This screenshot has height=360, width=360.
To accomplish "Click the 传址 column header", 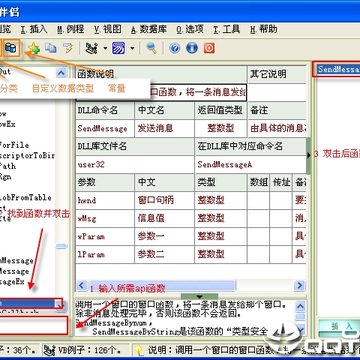I will [281, 183].
